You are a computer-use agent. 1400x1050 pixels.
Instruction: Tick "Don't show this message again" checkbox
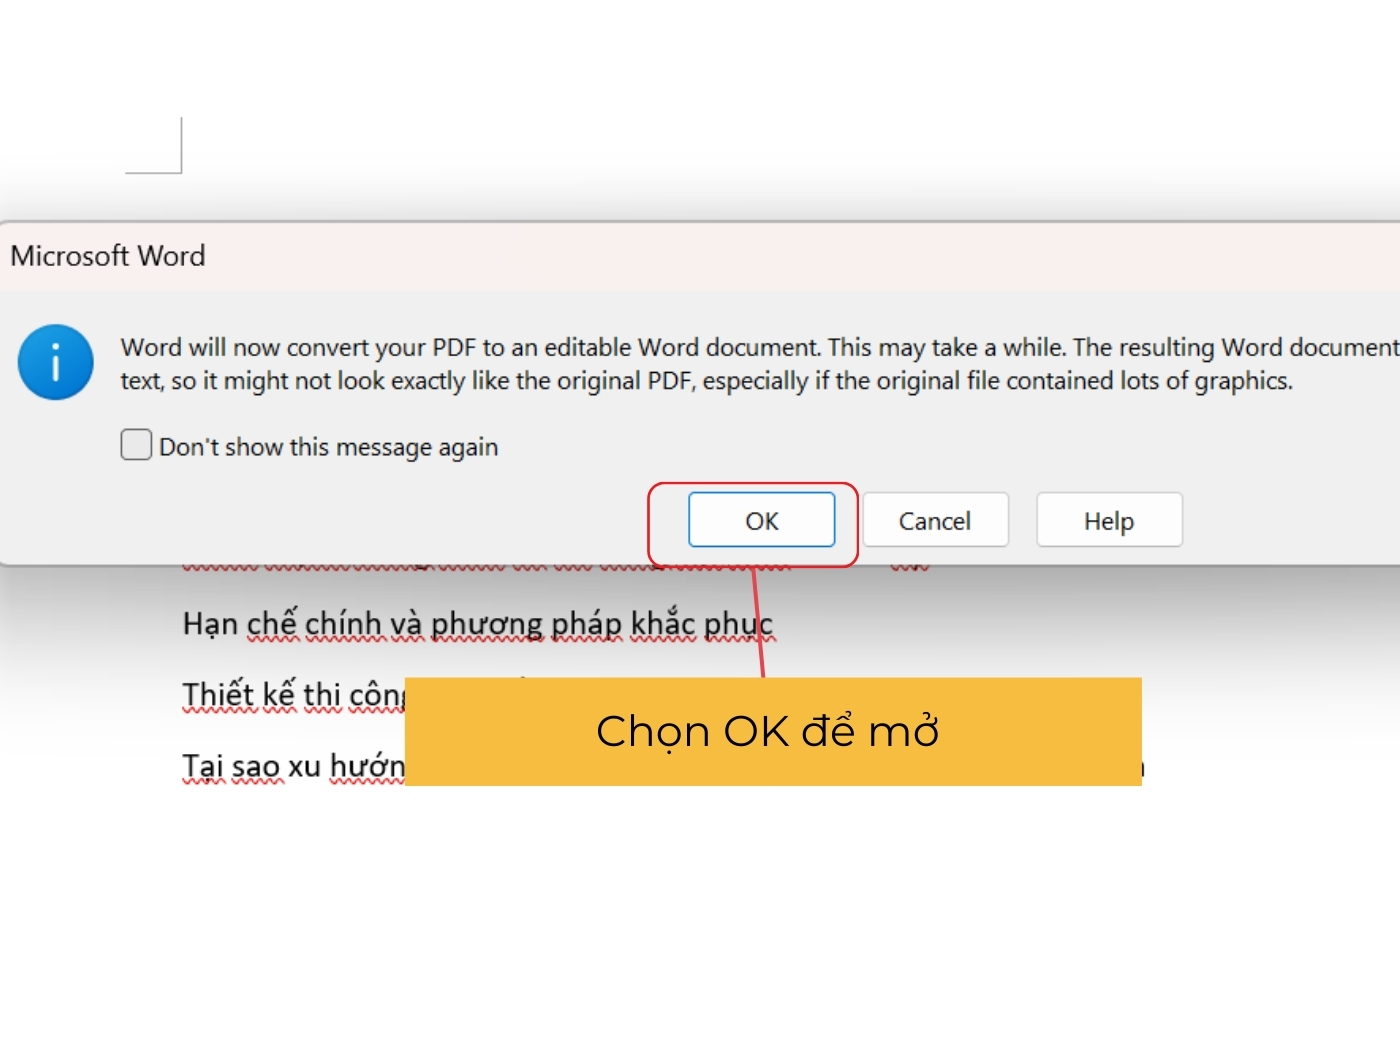coord(136,445)
